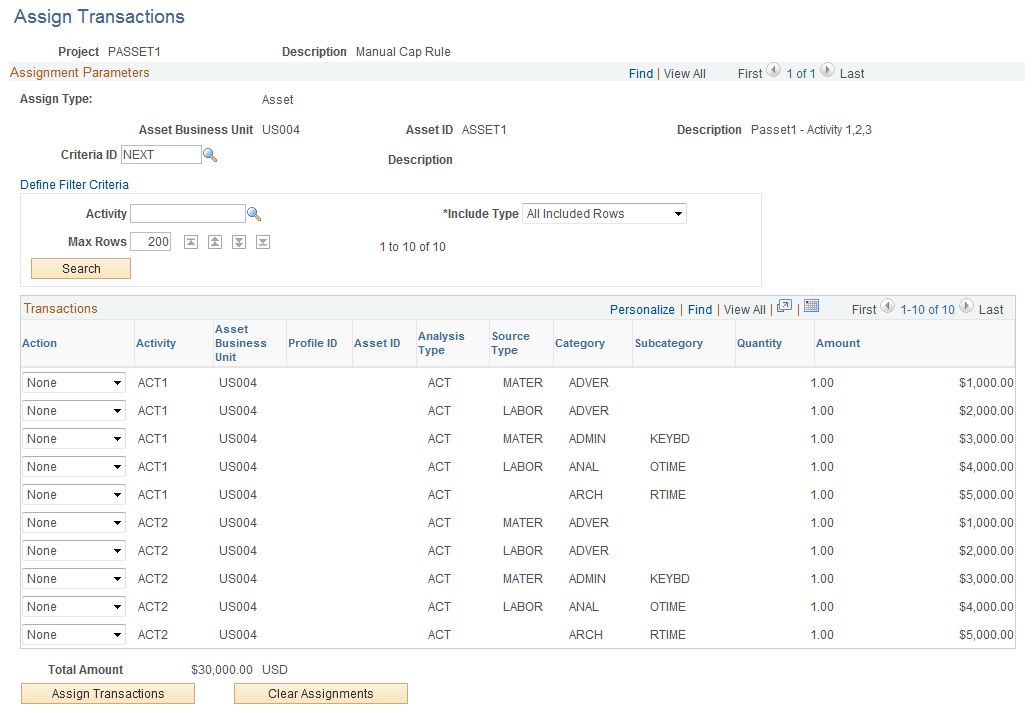The image size is (1036, 713).
Task: Show next rows arrow icon beside Max Rows
Action: pos(239,242)
